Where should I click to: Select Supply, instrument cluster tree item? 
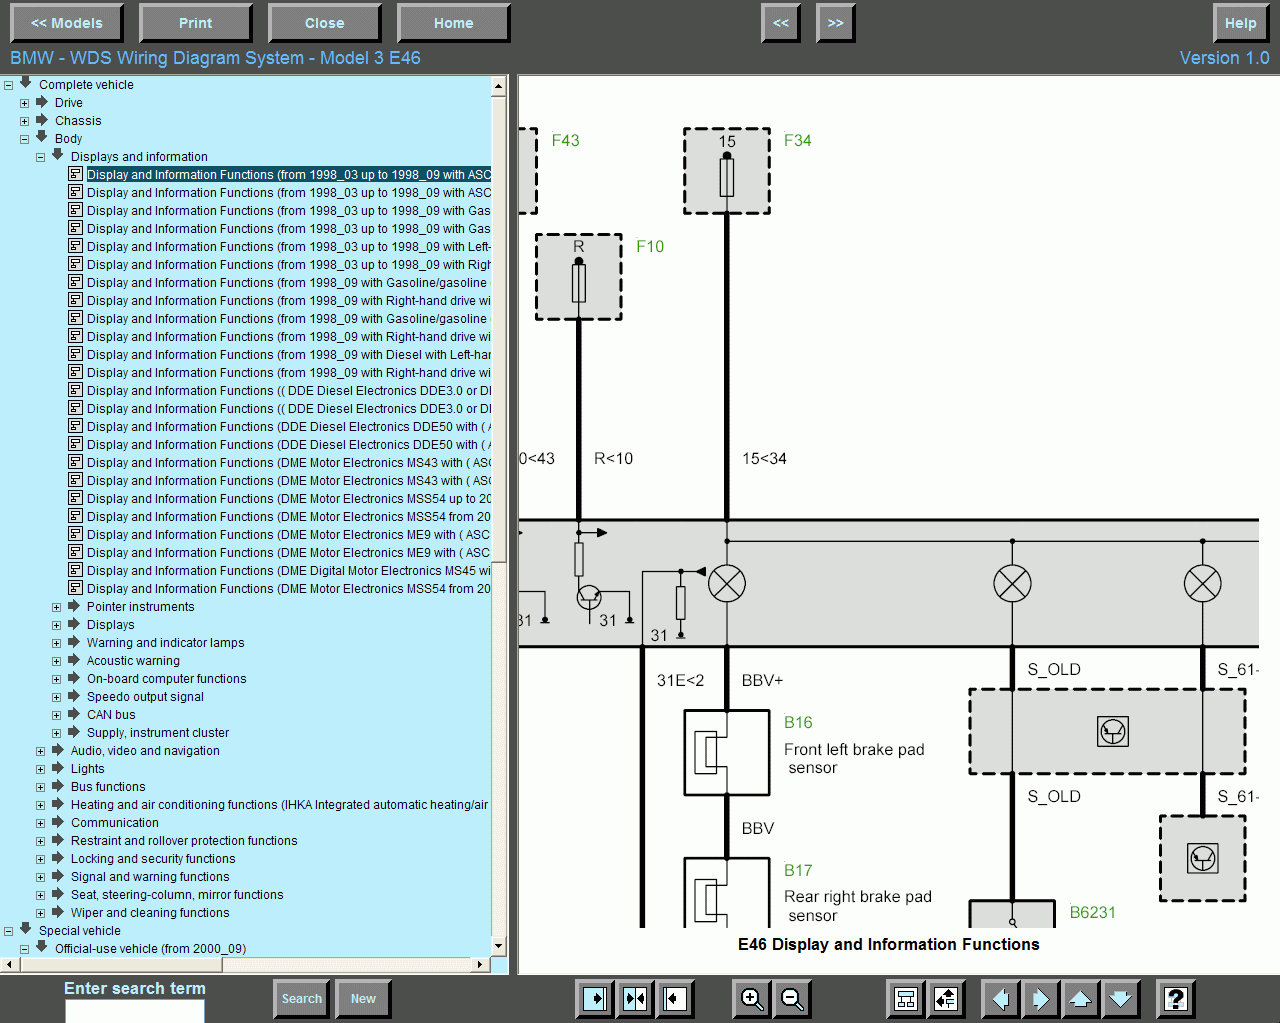[x=158, y=733]
